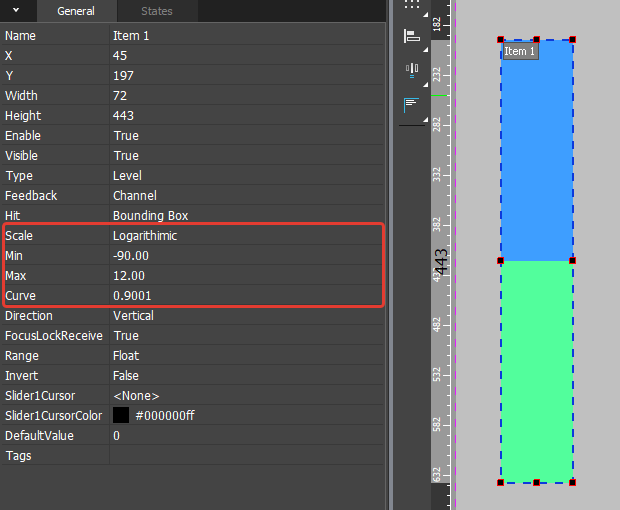
Task: Edit the color hex value #000000ff
Action: (x=165, y=416)
